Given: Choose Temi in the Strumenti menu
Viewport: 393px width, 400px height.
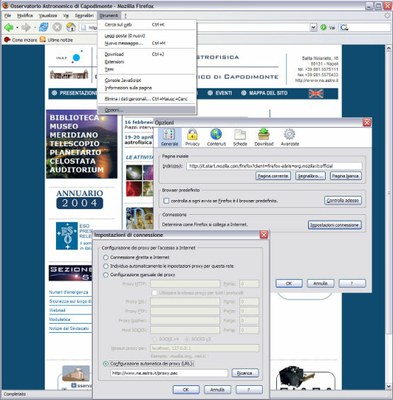Looking at the screenshot, I should (x=147, y=69).
